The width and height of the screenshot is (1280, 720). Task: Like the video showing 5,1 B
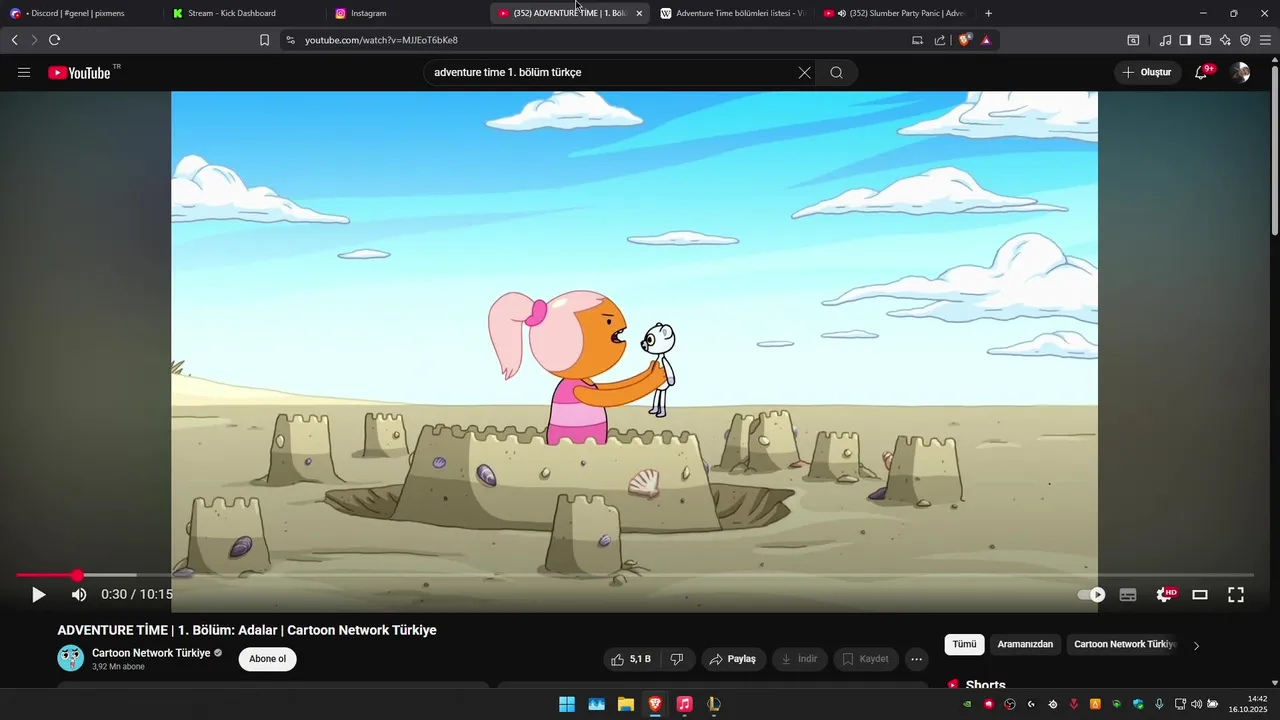631,659
